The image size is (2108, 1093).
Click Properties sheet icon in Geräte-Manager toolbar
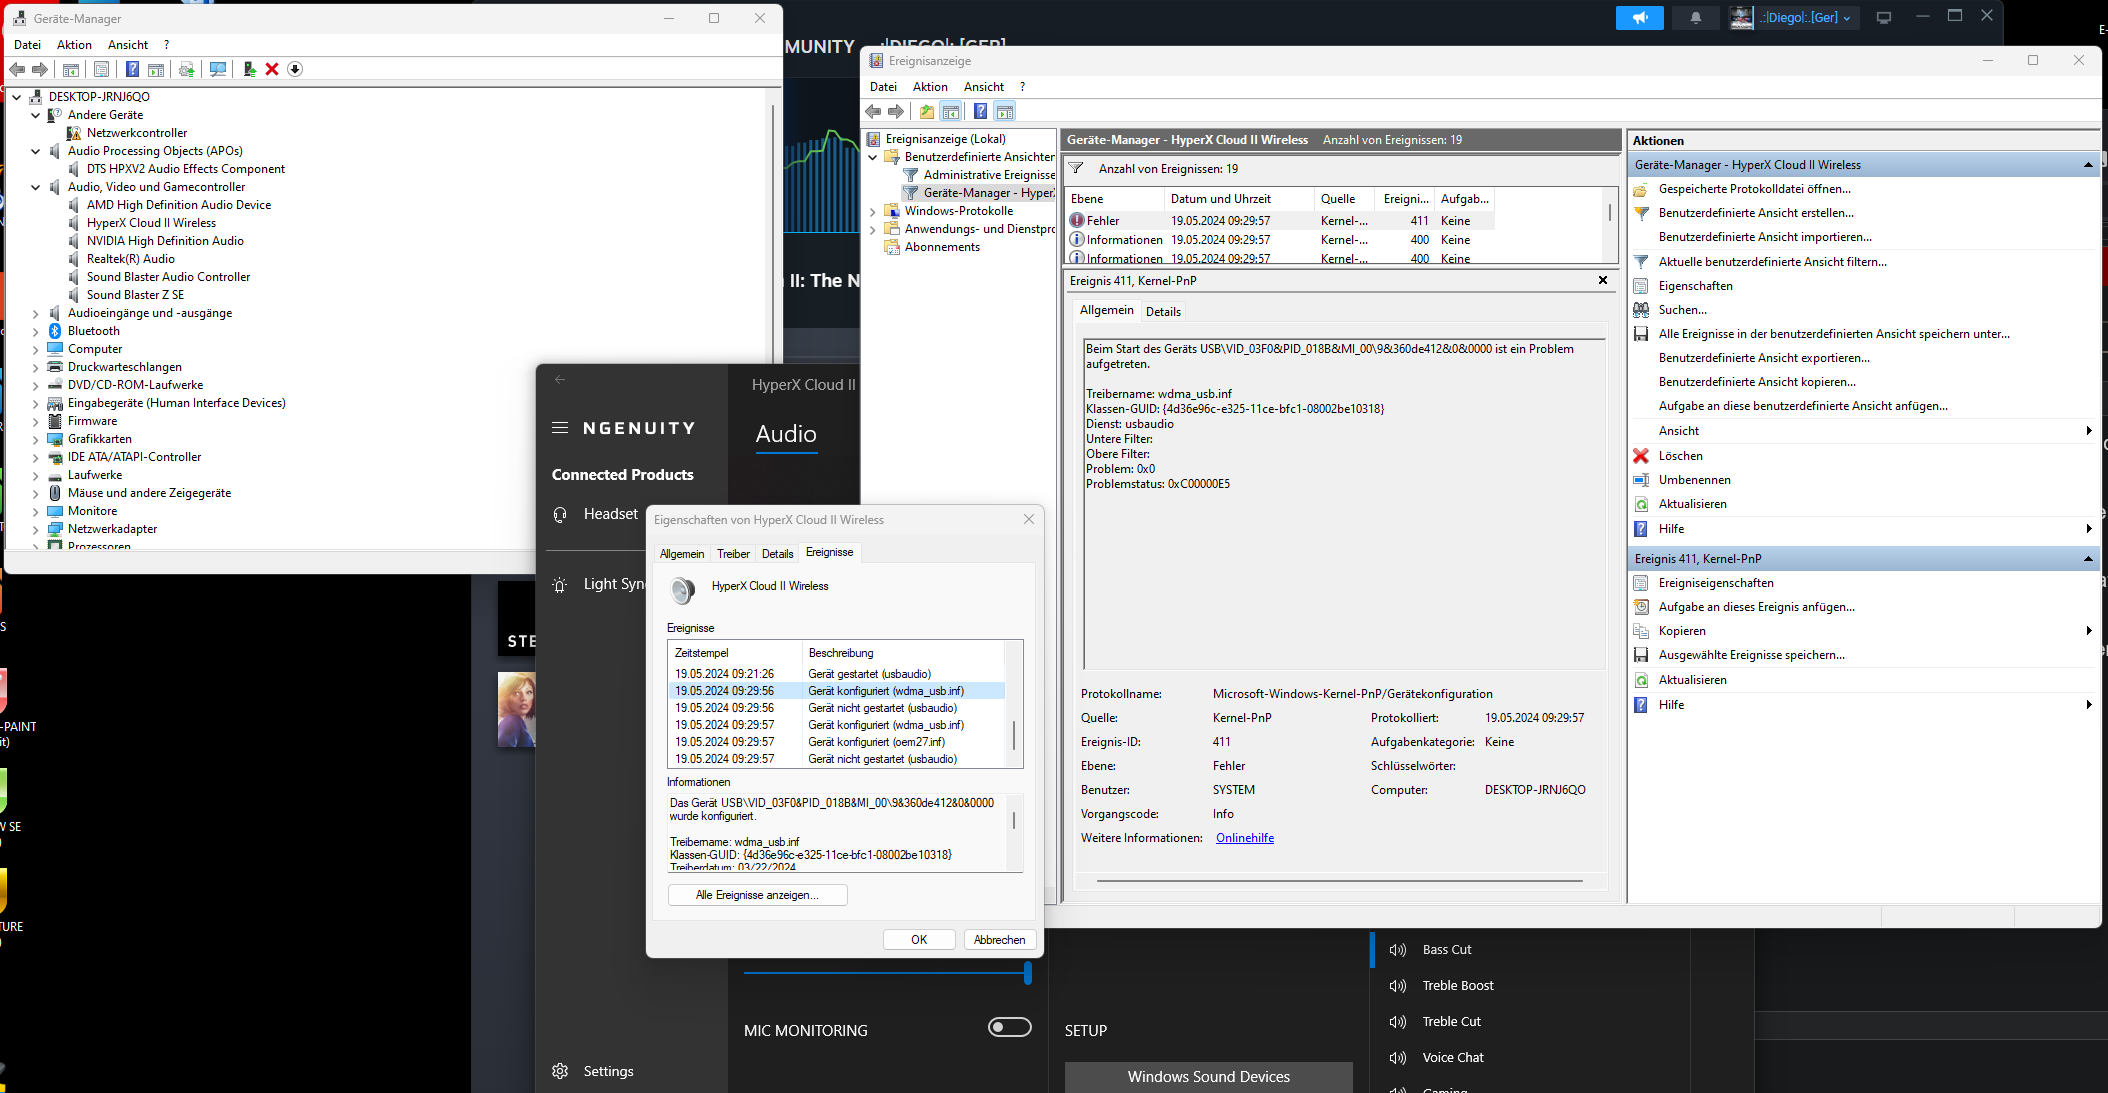click(101, 69)
